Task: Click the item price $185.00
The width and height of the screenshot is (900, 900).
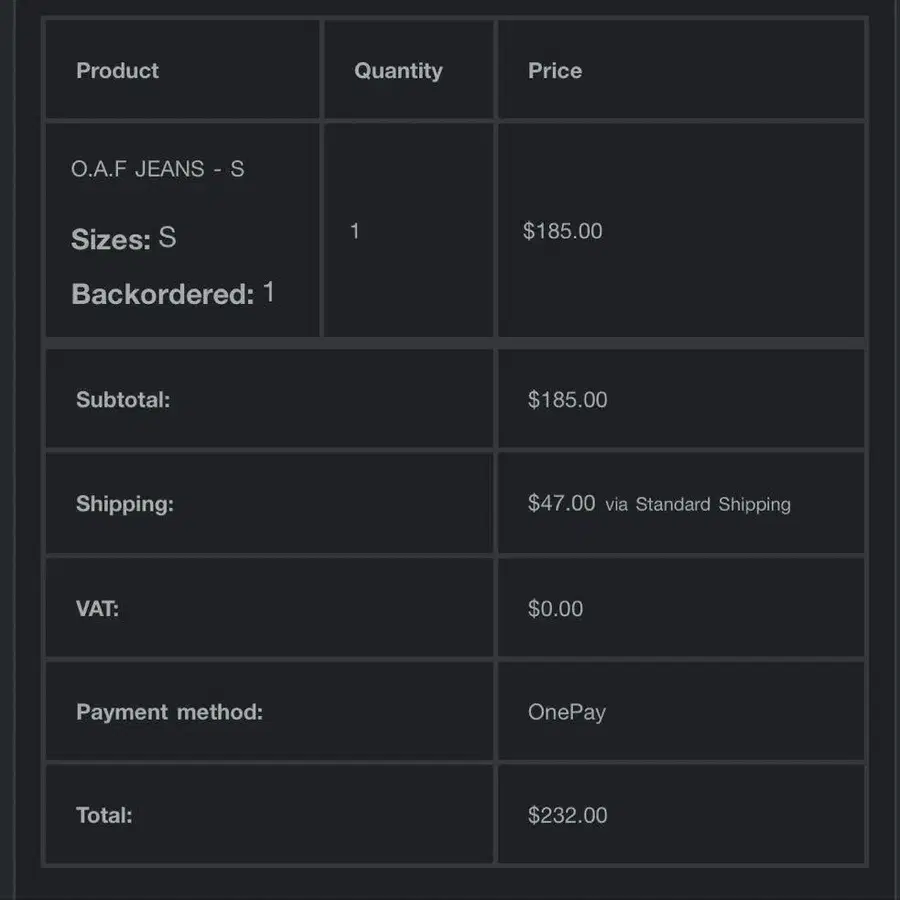Action: 562,231
